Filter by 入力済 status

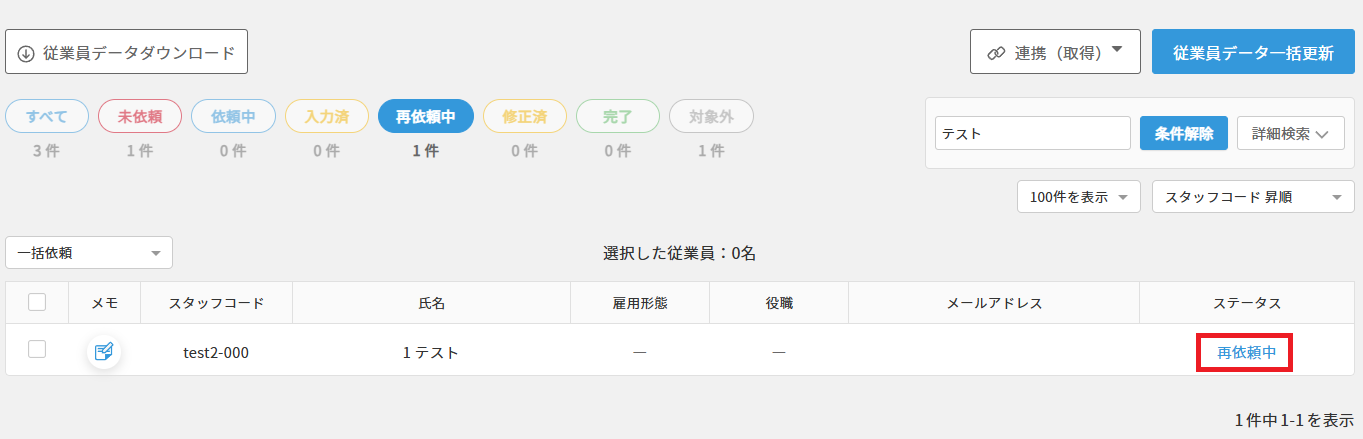tap(325, 117)
